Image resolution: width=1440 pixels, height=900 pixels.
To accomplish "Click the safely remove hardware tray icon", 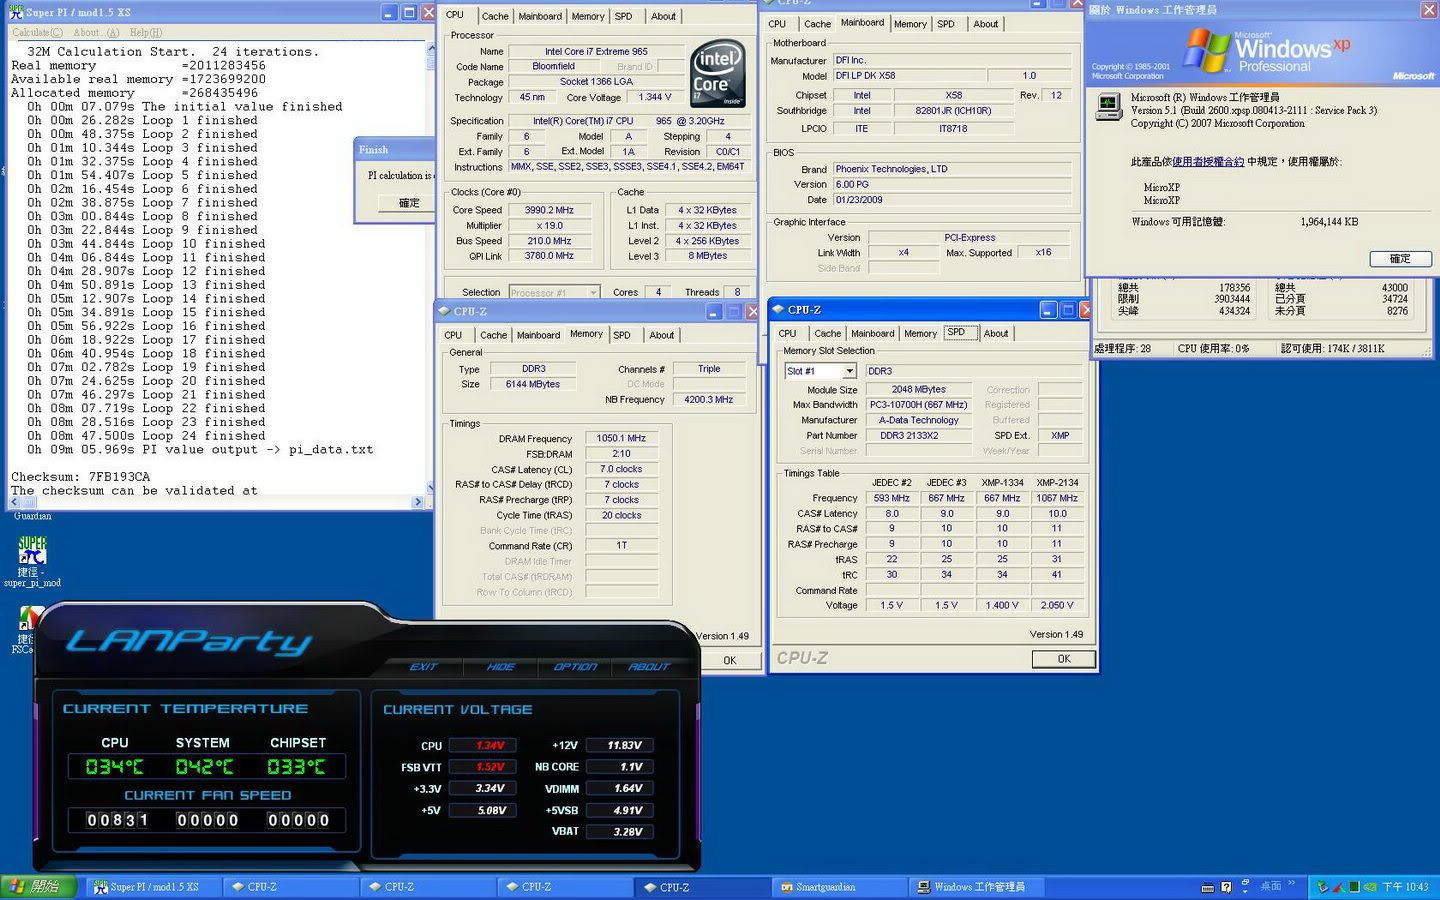I will [x=1323, y=887].
